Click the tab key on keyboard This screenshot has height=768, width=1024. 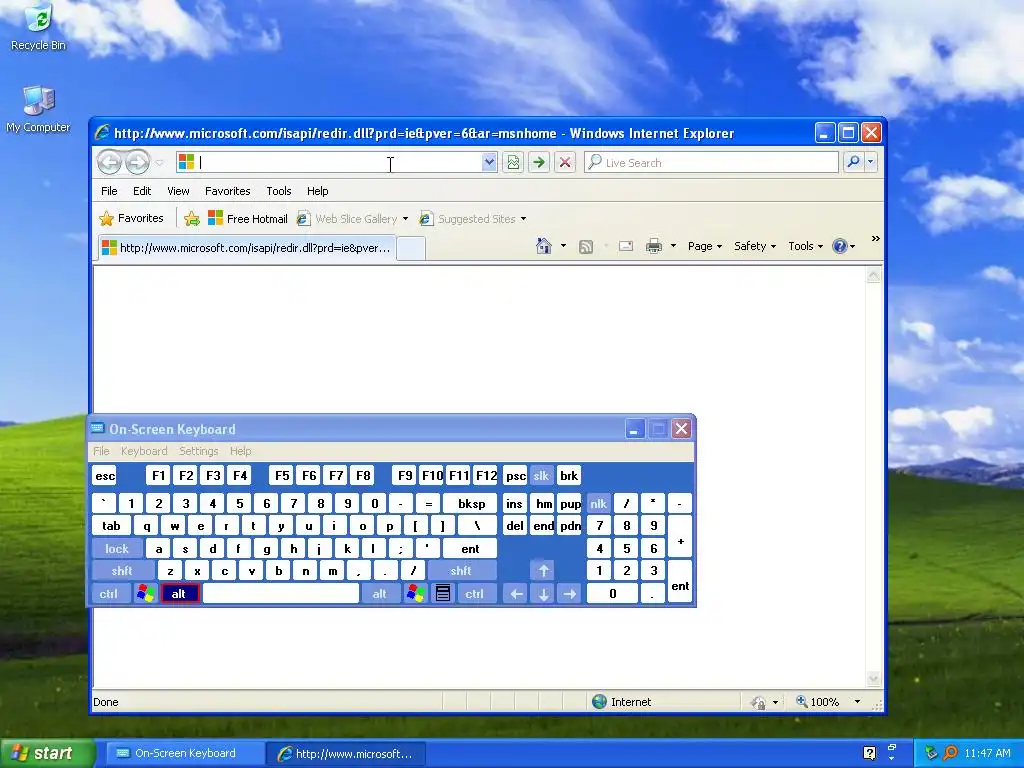pos(111,526)
